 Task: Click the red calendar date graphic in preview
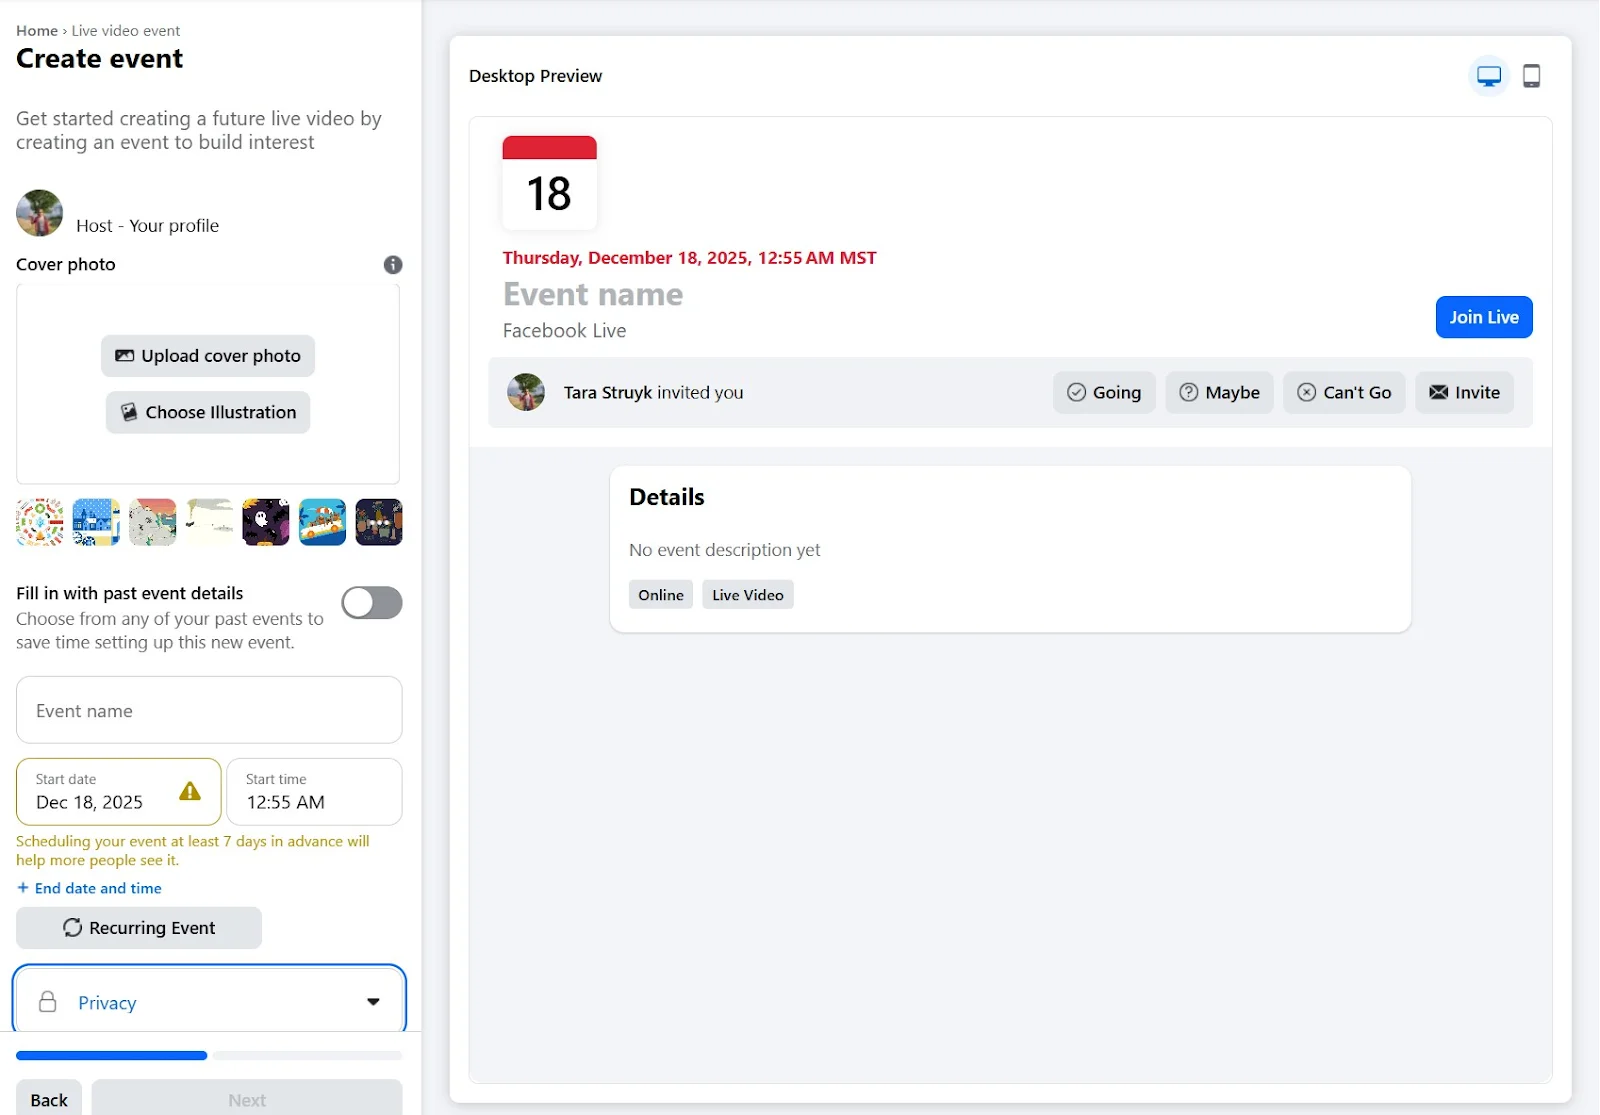tap(549, 182)
